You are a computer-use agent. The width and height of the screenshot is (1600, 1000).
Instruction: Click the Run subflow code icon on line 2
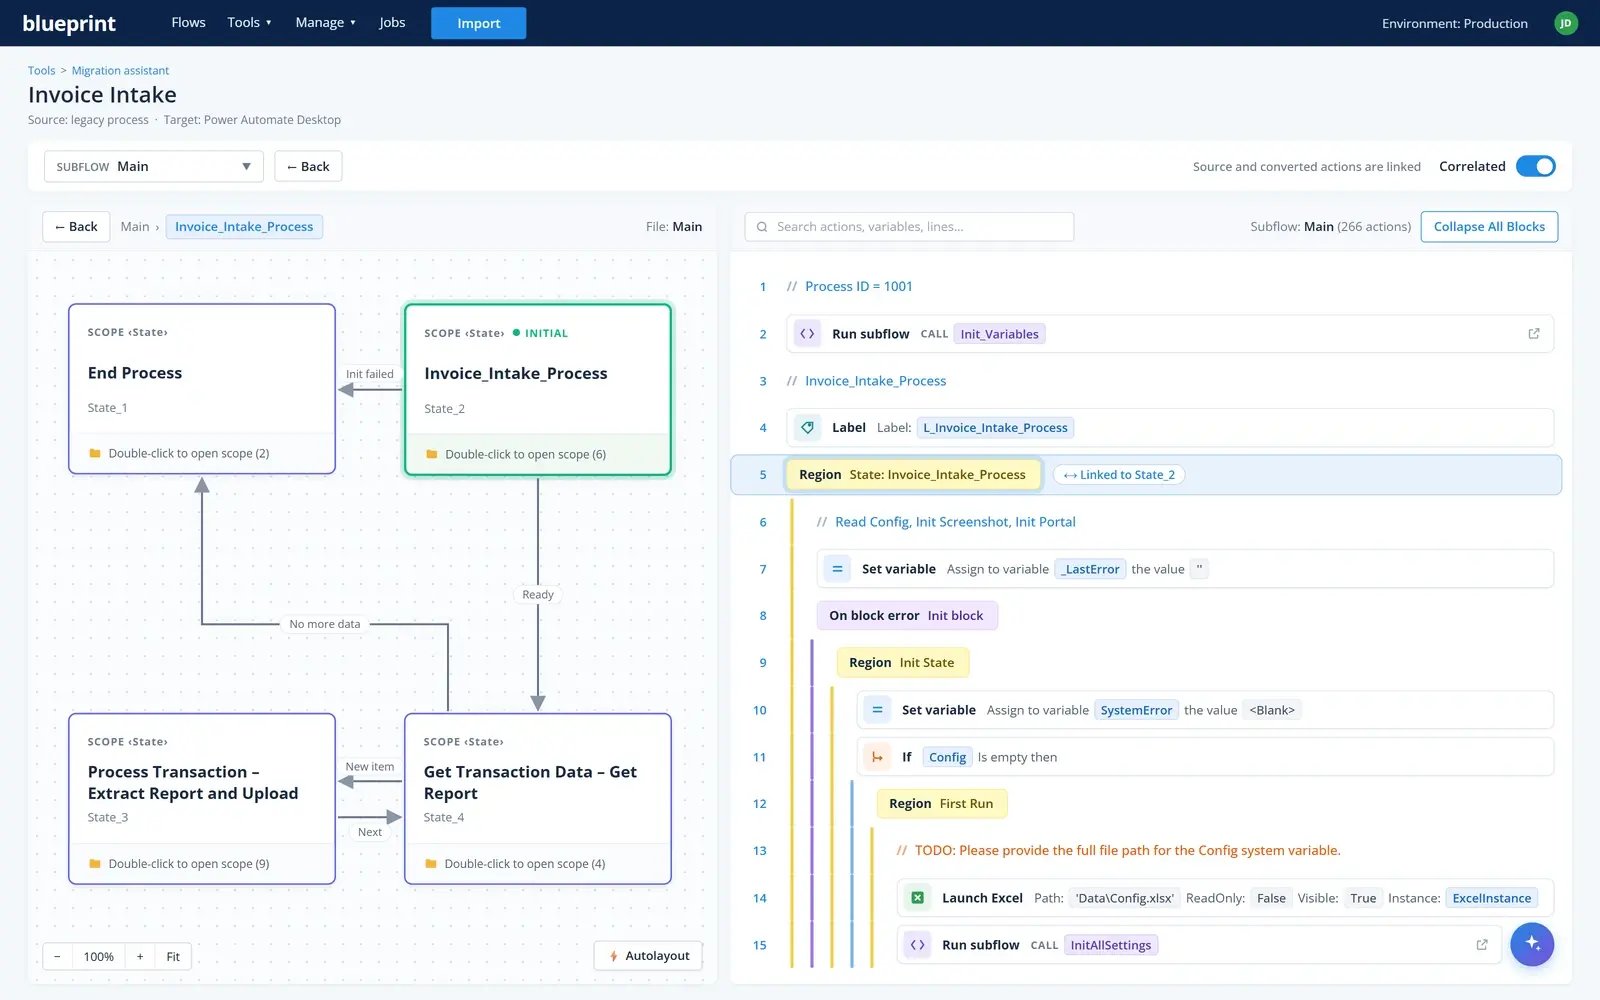pos(807,334)
